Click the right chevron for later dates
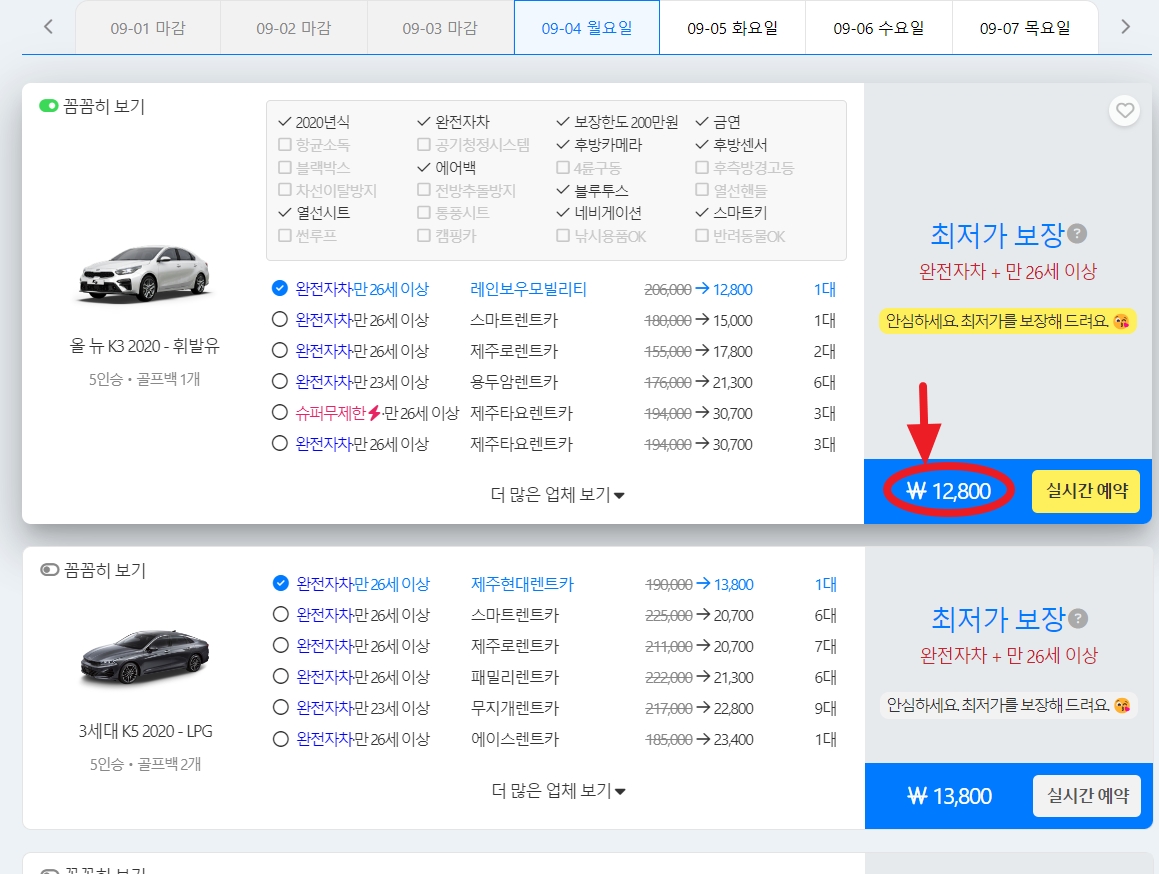This screenshot has height=874, width=1159. click(1126, 28)
